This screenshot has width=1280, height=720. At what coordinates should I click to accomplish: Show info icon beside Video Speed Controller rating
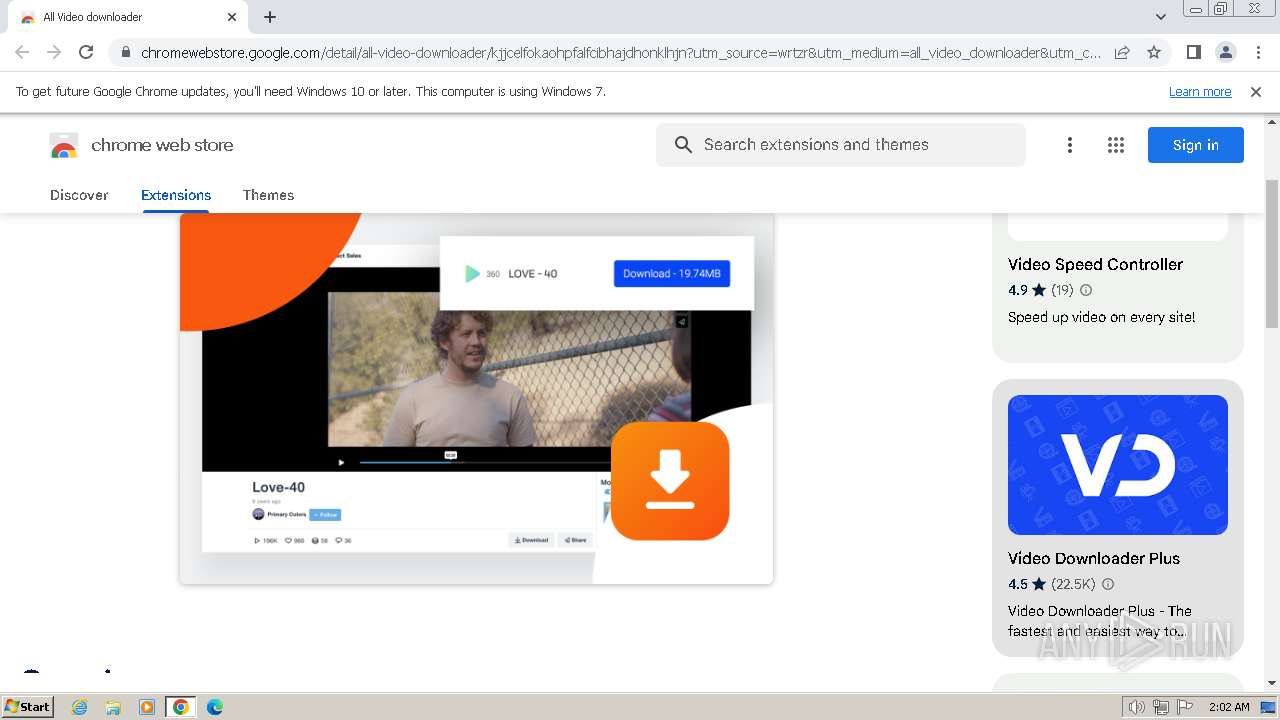coord(1086,290)
